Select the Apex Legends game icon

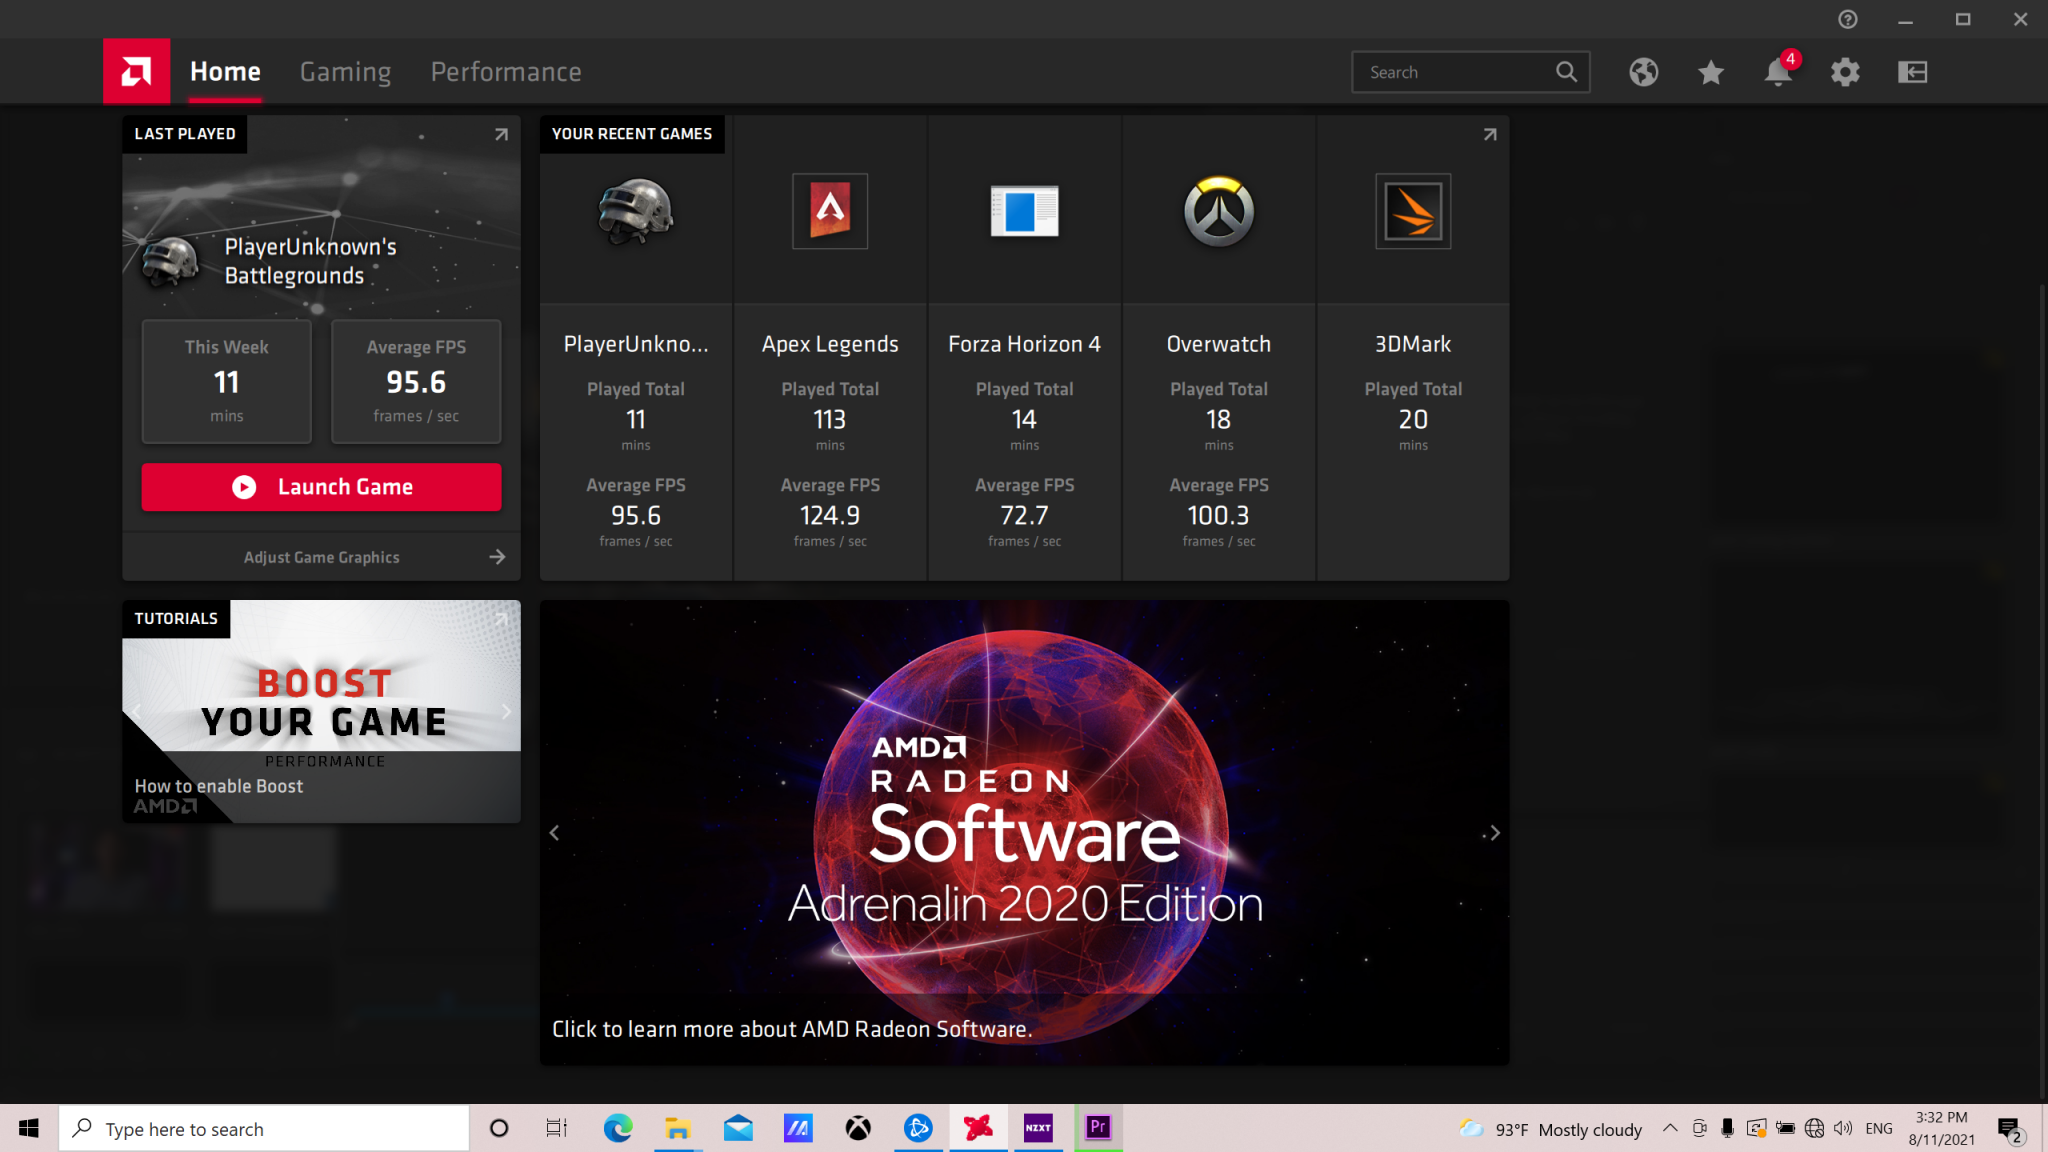pyautogui.click(x=830, y=211)
